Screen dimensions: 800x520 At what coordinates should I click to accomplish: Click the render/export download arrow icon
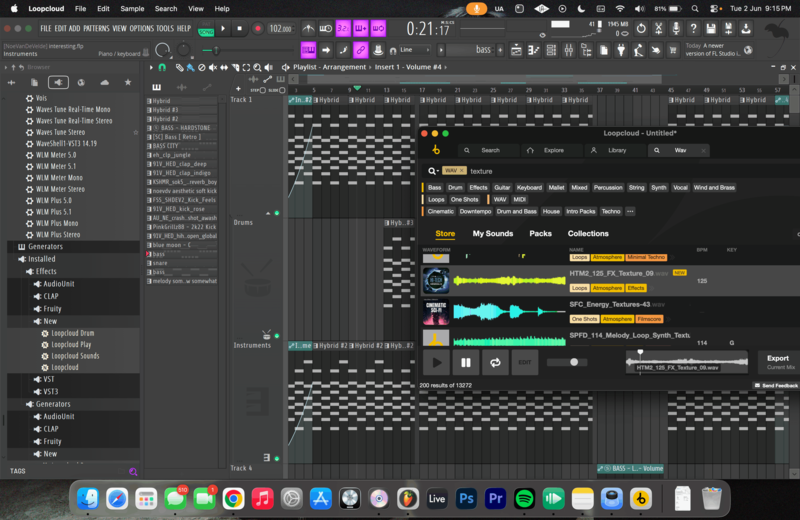tap(746, 29)
